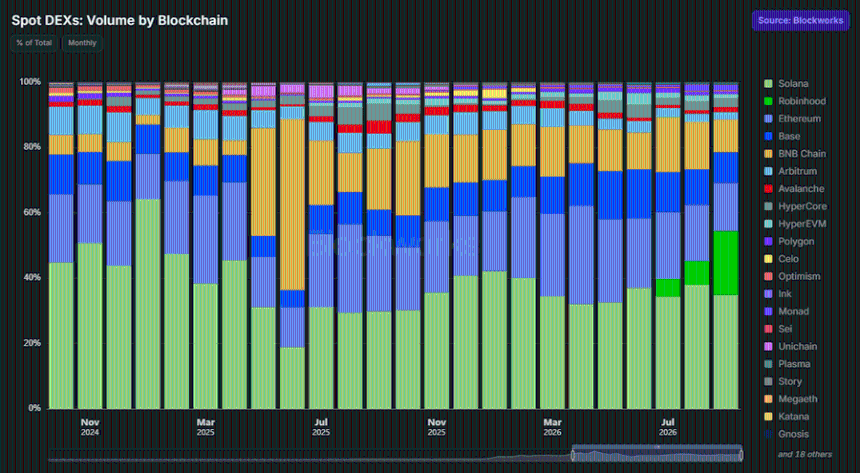Click the Sei legend entry

778,329
